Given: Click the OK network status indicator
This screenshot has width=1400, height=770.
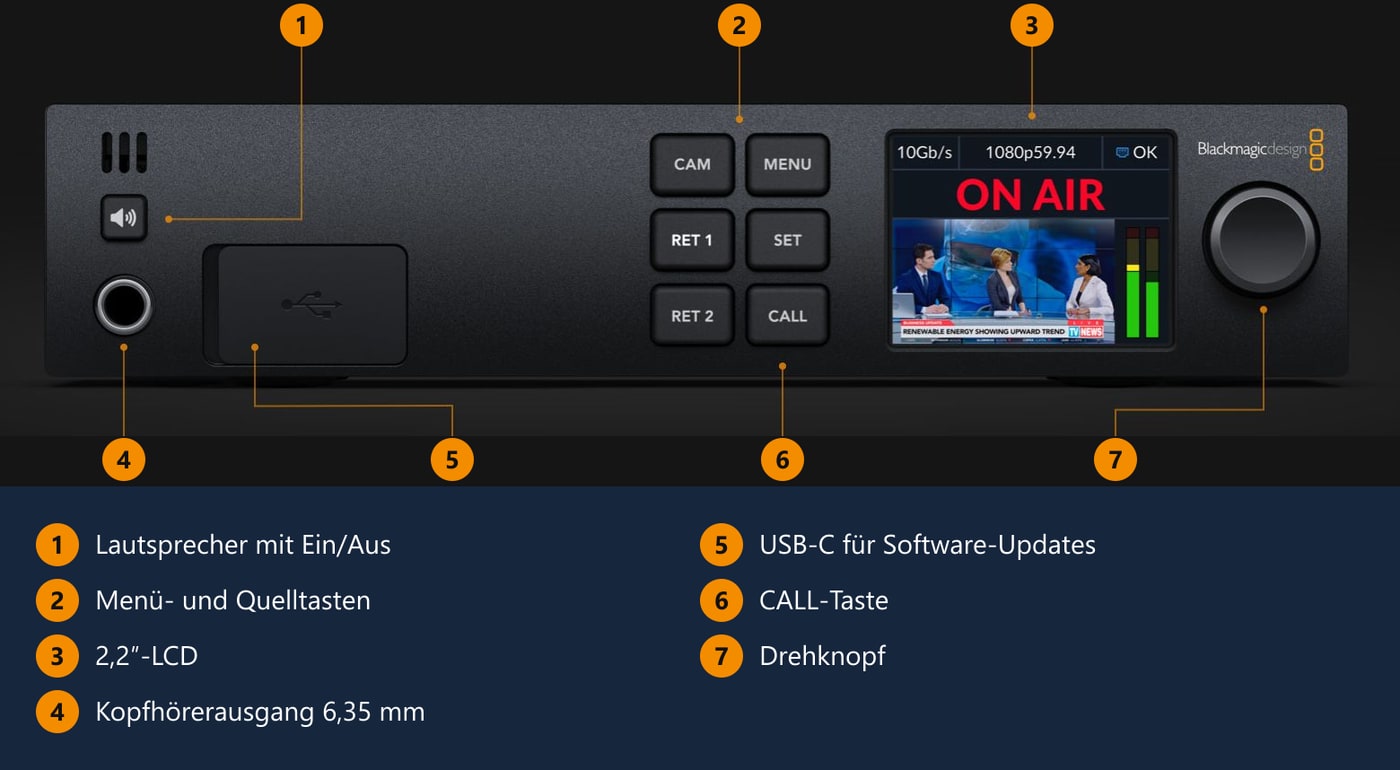Looking at the screenshot, I should tap(1136, 152).
